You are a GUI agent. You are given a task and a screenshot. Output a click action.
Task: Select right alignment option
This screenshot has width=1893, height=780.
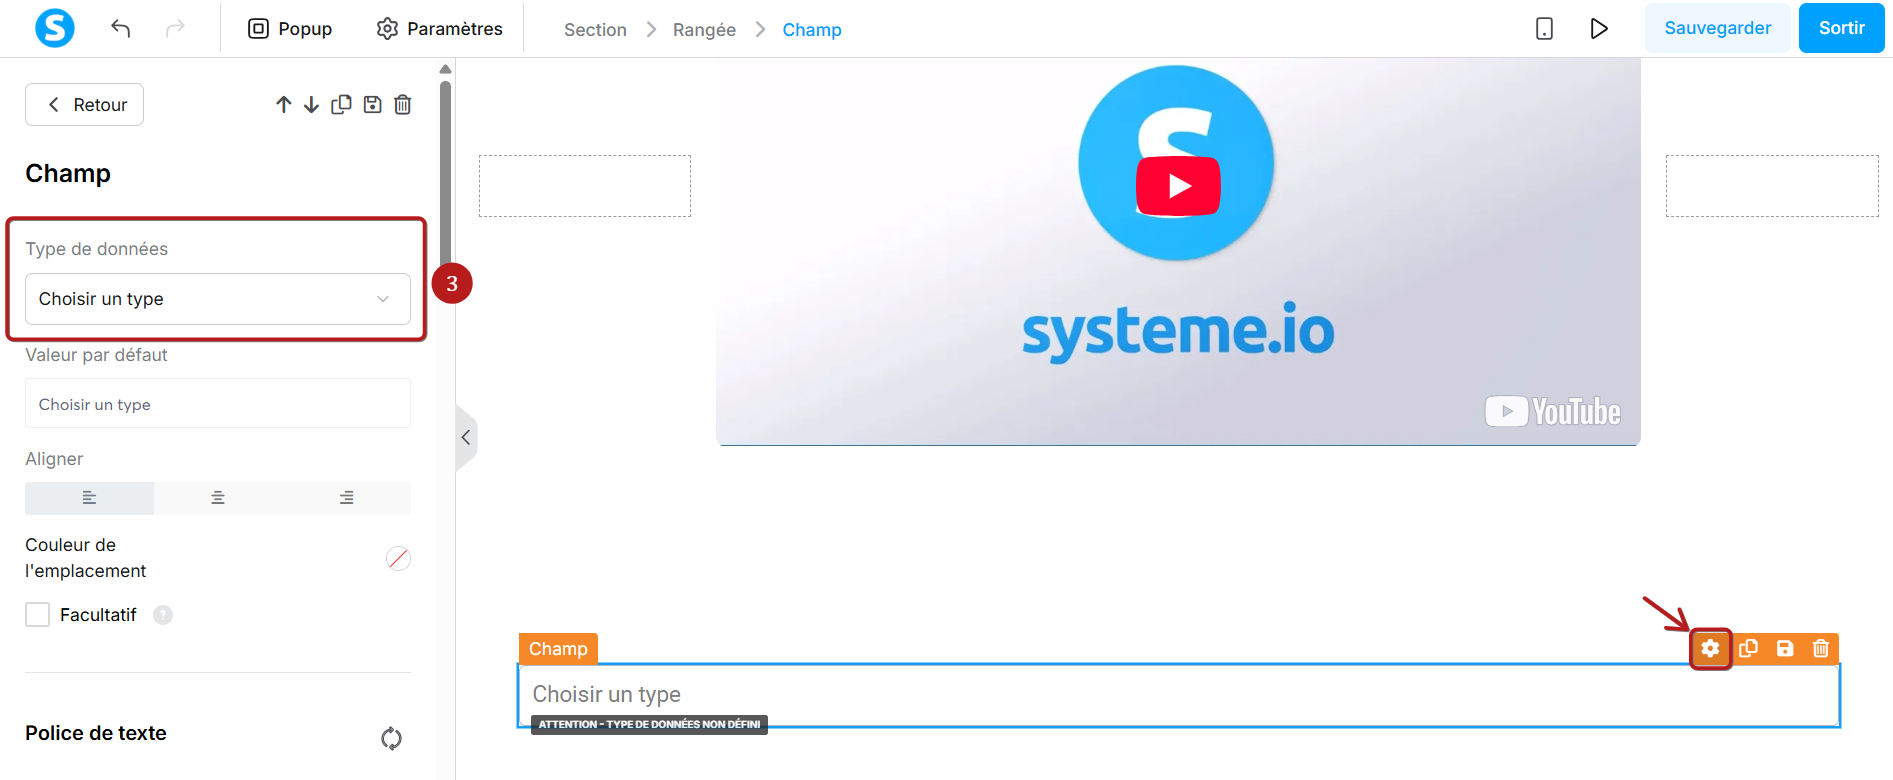[347, 498]
